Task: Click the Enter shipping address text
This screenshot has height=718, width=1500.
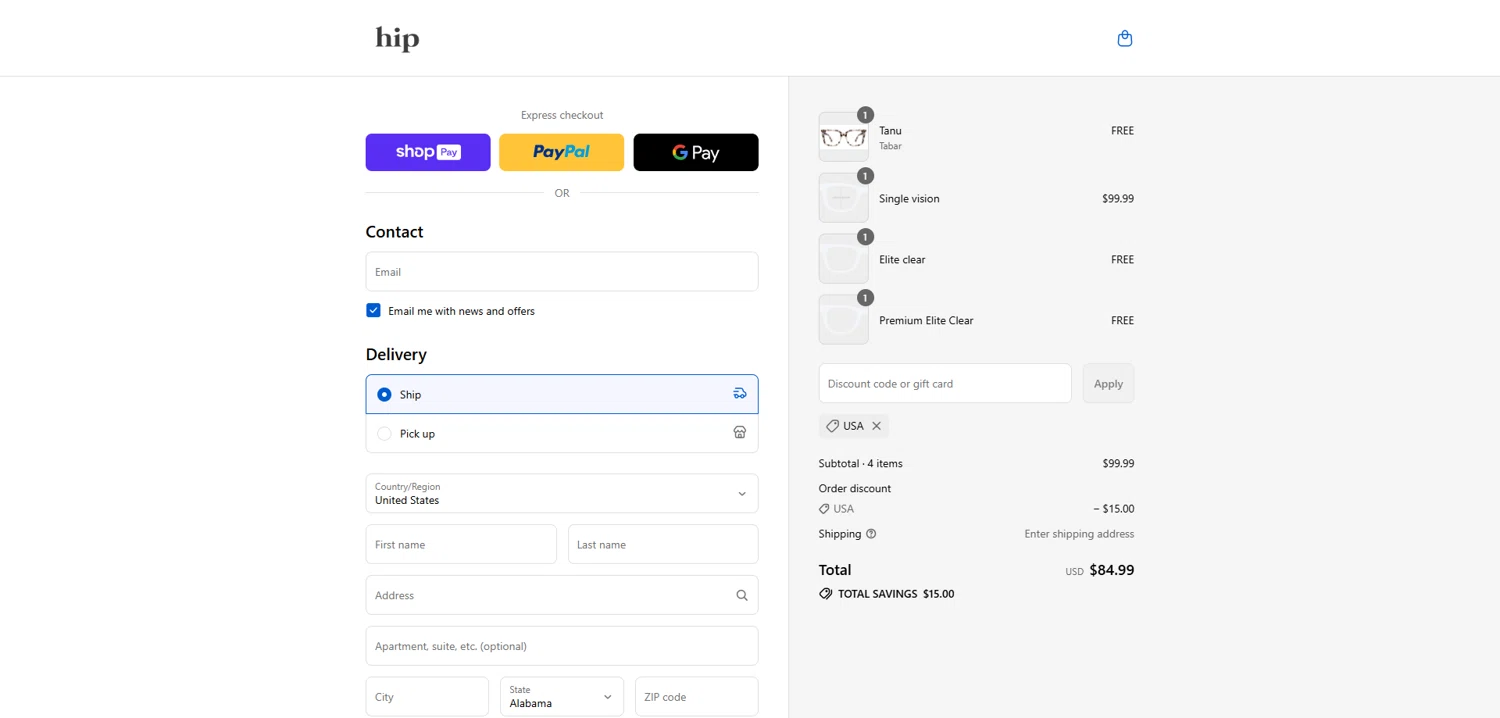Action: tap(1079, 534)
